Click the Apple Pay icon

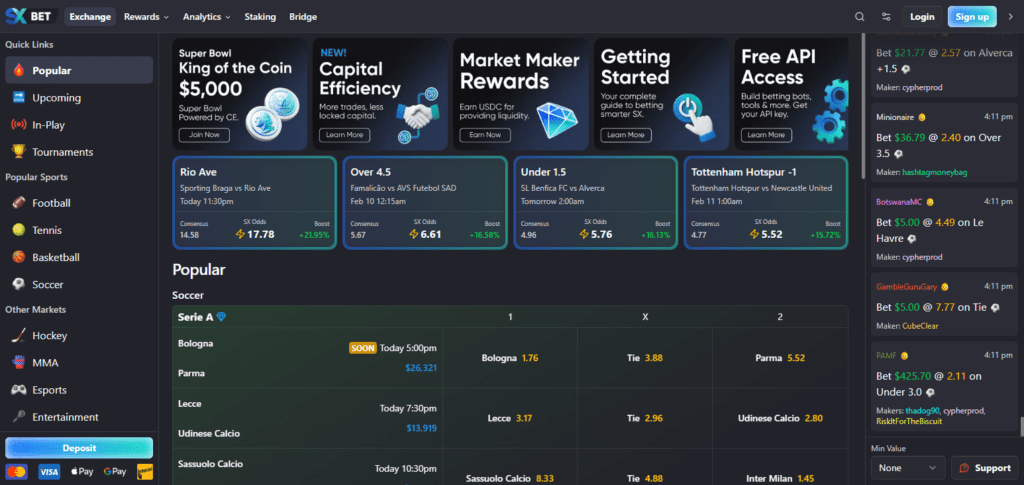coord(82,471)
